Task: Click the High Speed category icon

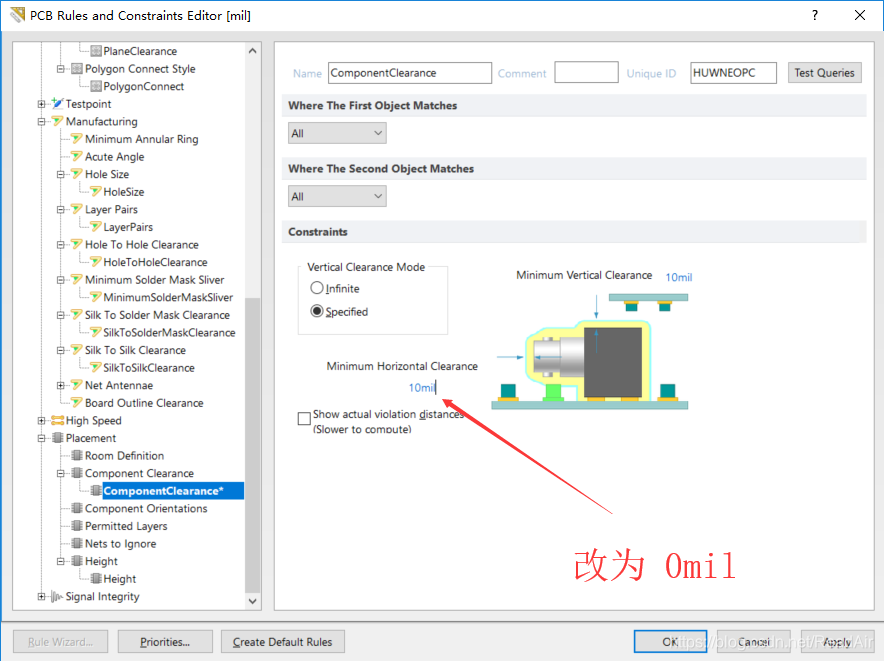Action: coord(58,420)
